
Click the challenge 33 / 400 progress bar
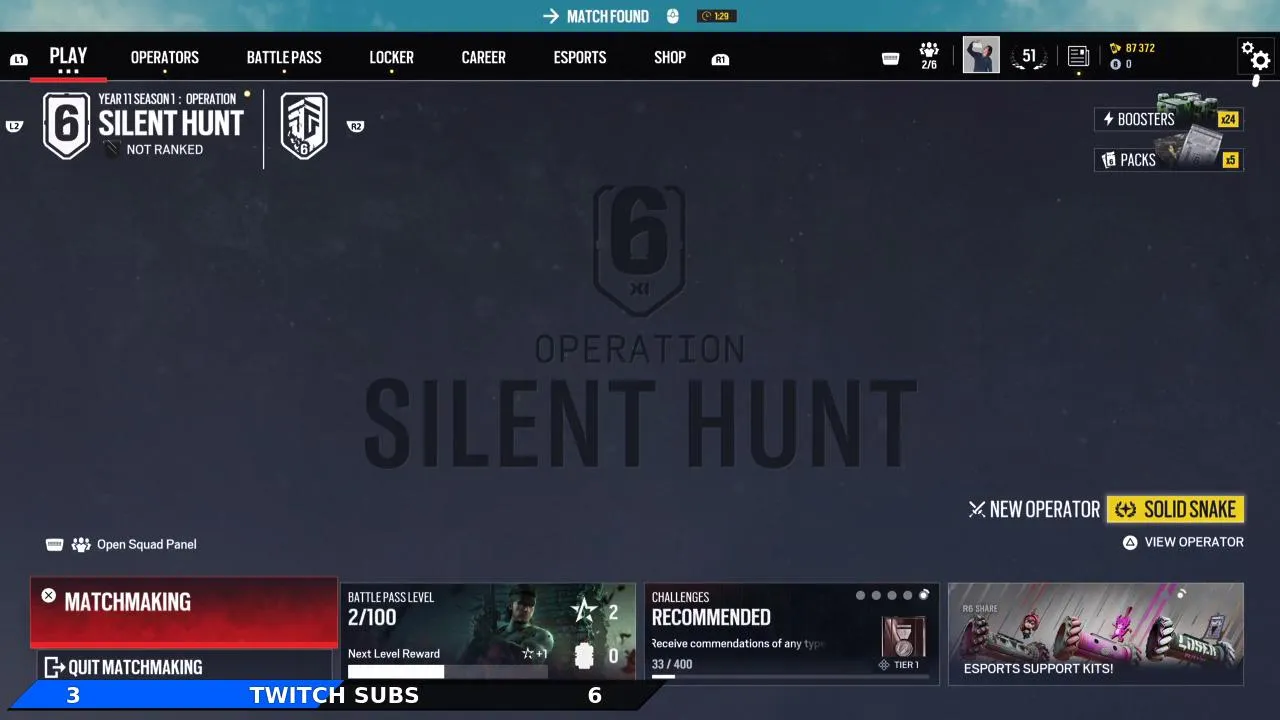tap(790, 677)
